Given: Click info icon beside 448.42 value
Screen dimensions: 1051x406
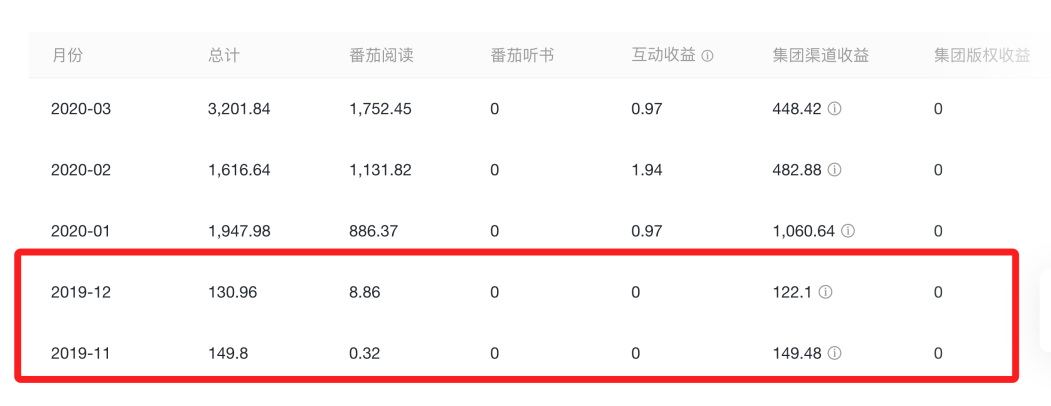Looking at the screenshot, I should [x=834, y=109].
